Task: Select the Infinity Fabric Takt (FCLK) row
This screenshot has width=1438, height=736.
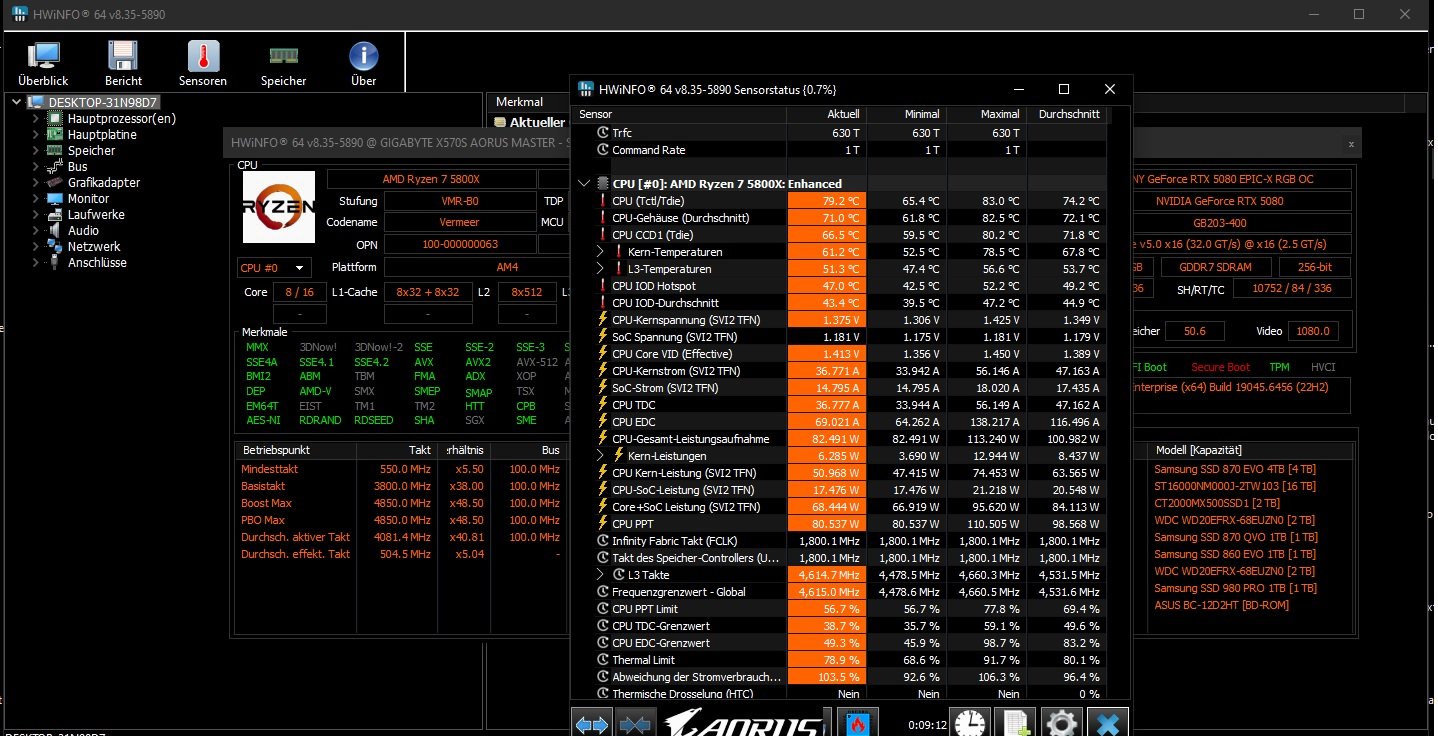Action: [x=839, y=541]
